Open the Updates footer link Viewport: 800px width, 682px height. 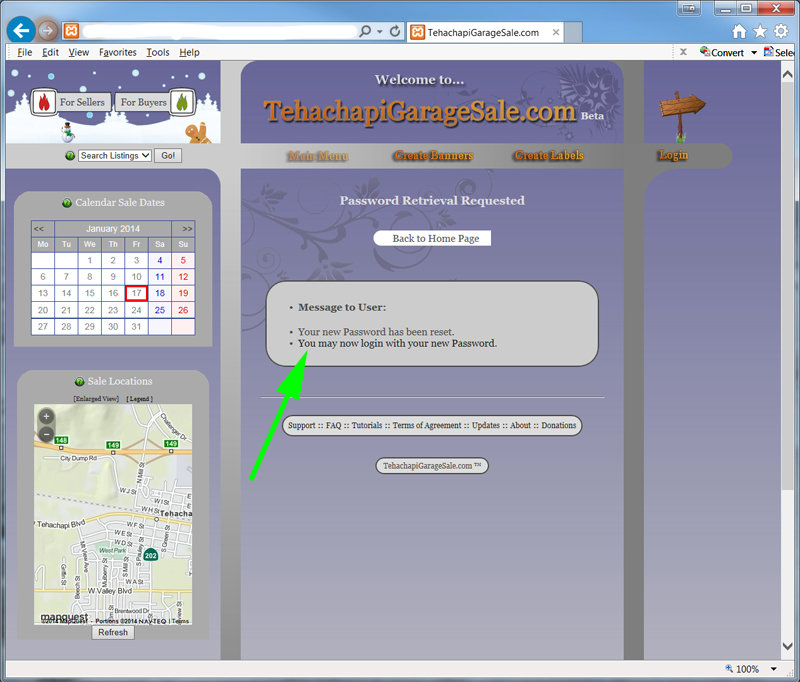pyautogui.click(x=486, y=425)
